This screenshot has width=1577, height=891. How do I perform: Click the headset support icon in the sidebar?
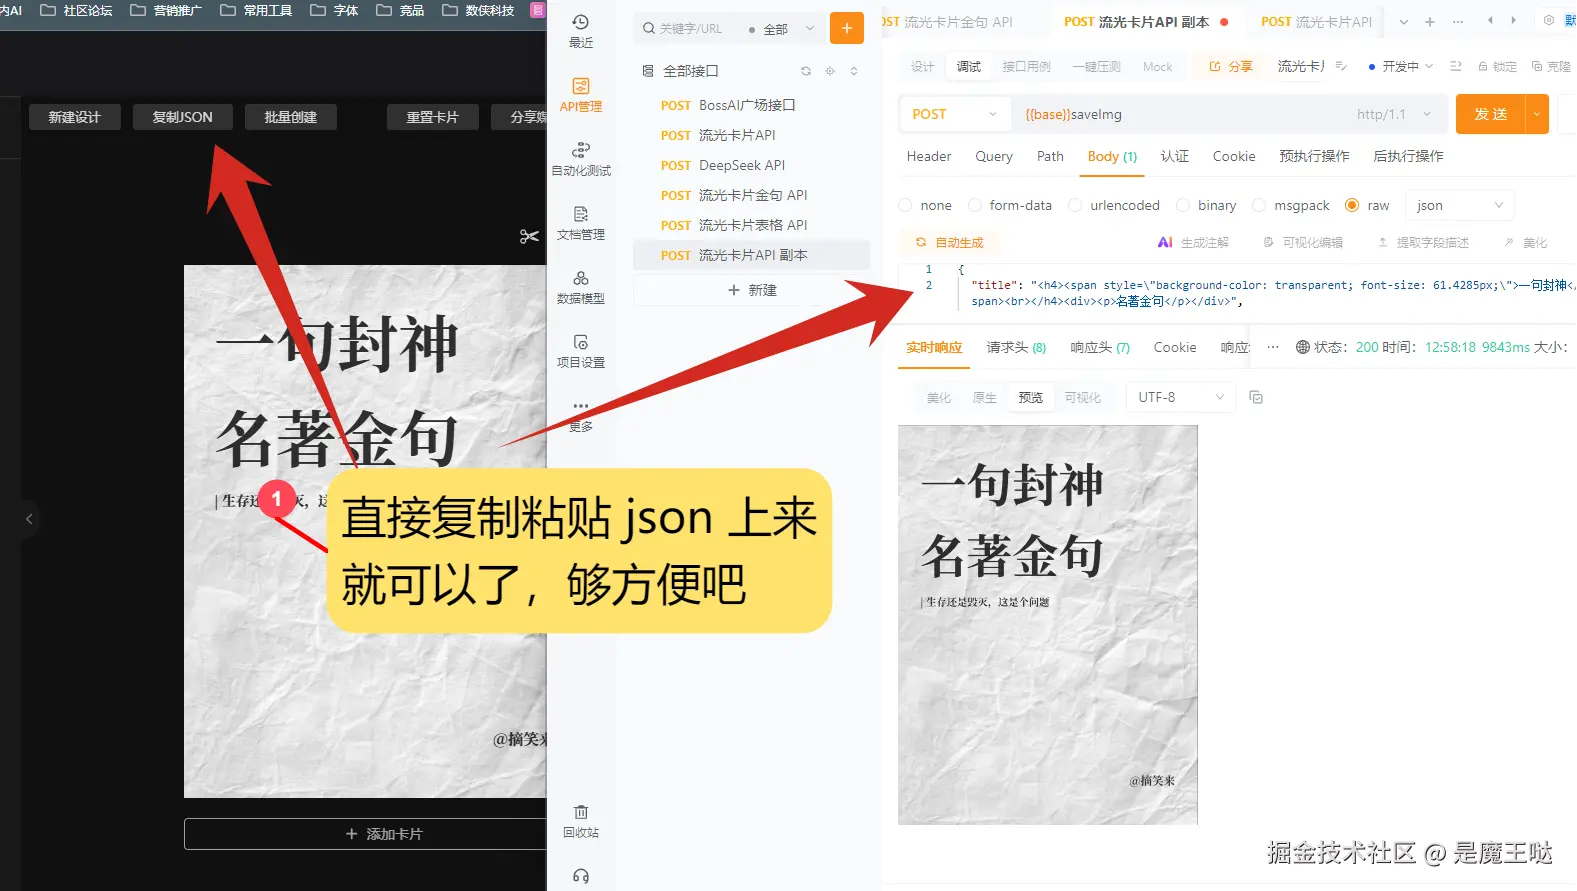[x=581, y=876]
